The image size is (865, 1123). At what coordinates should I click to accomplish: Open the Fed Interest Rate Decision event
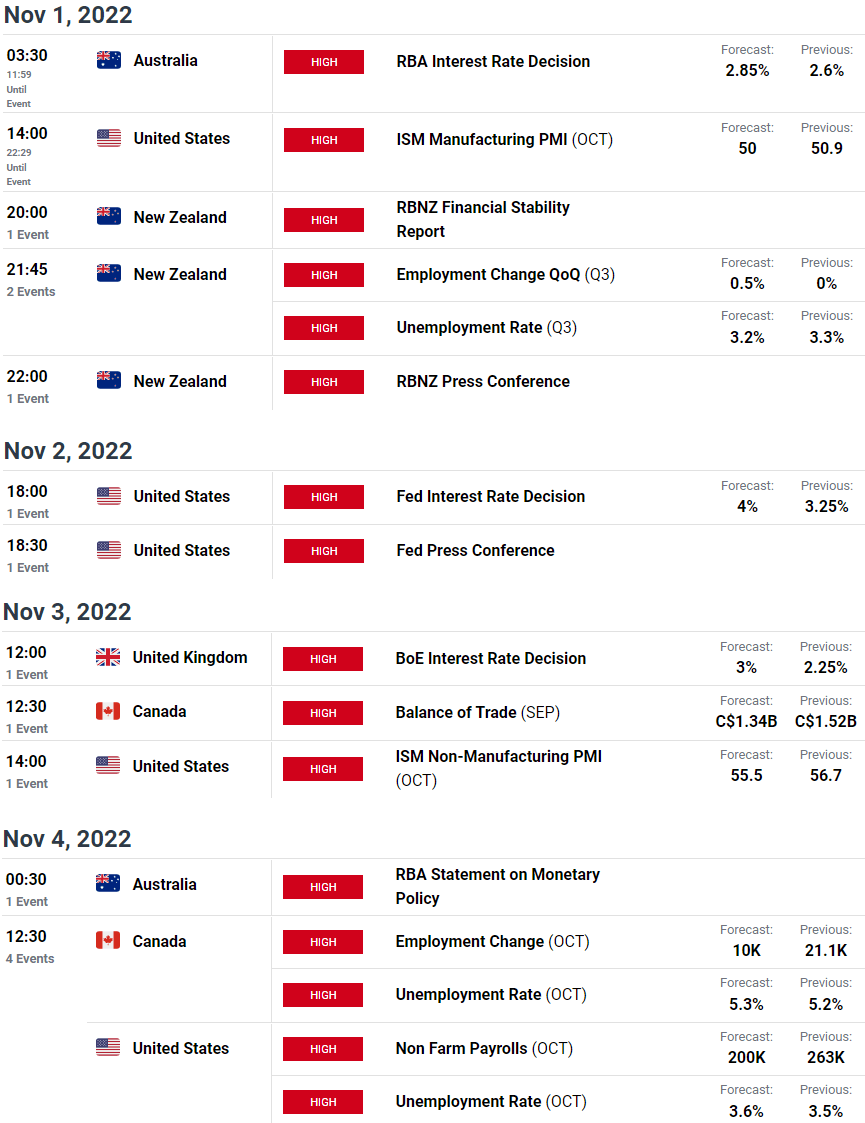click(x=491, y=496)
